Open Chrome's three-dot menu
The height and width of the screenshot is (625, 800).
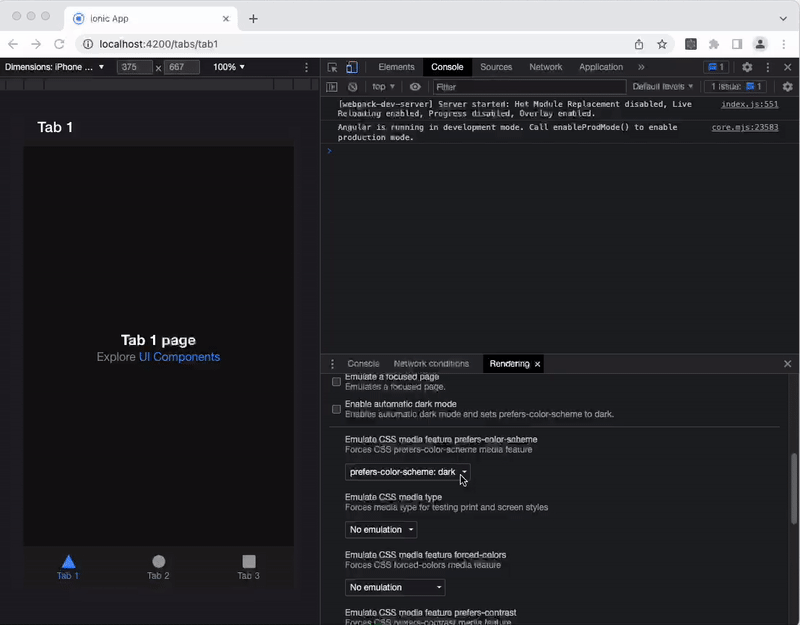[784, 44]
